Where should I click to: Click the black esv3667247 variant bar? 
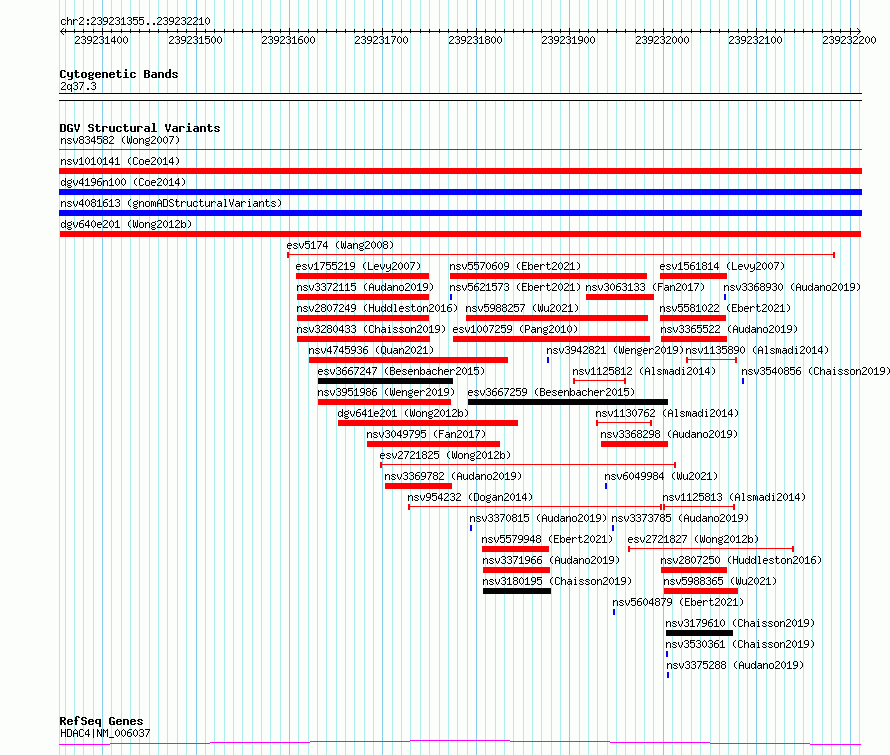click(385, 381)
